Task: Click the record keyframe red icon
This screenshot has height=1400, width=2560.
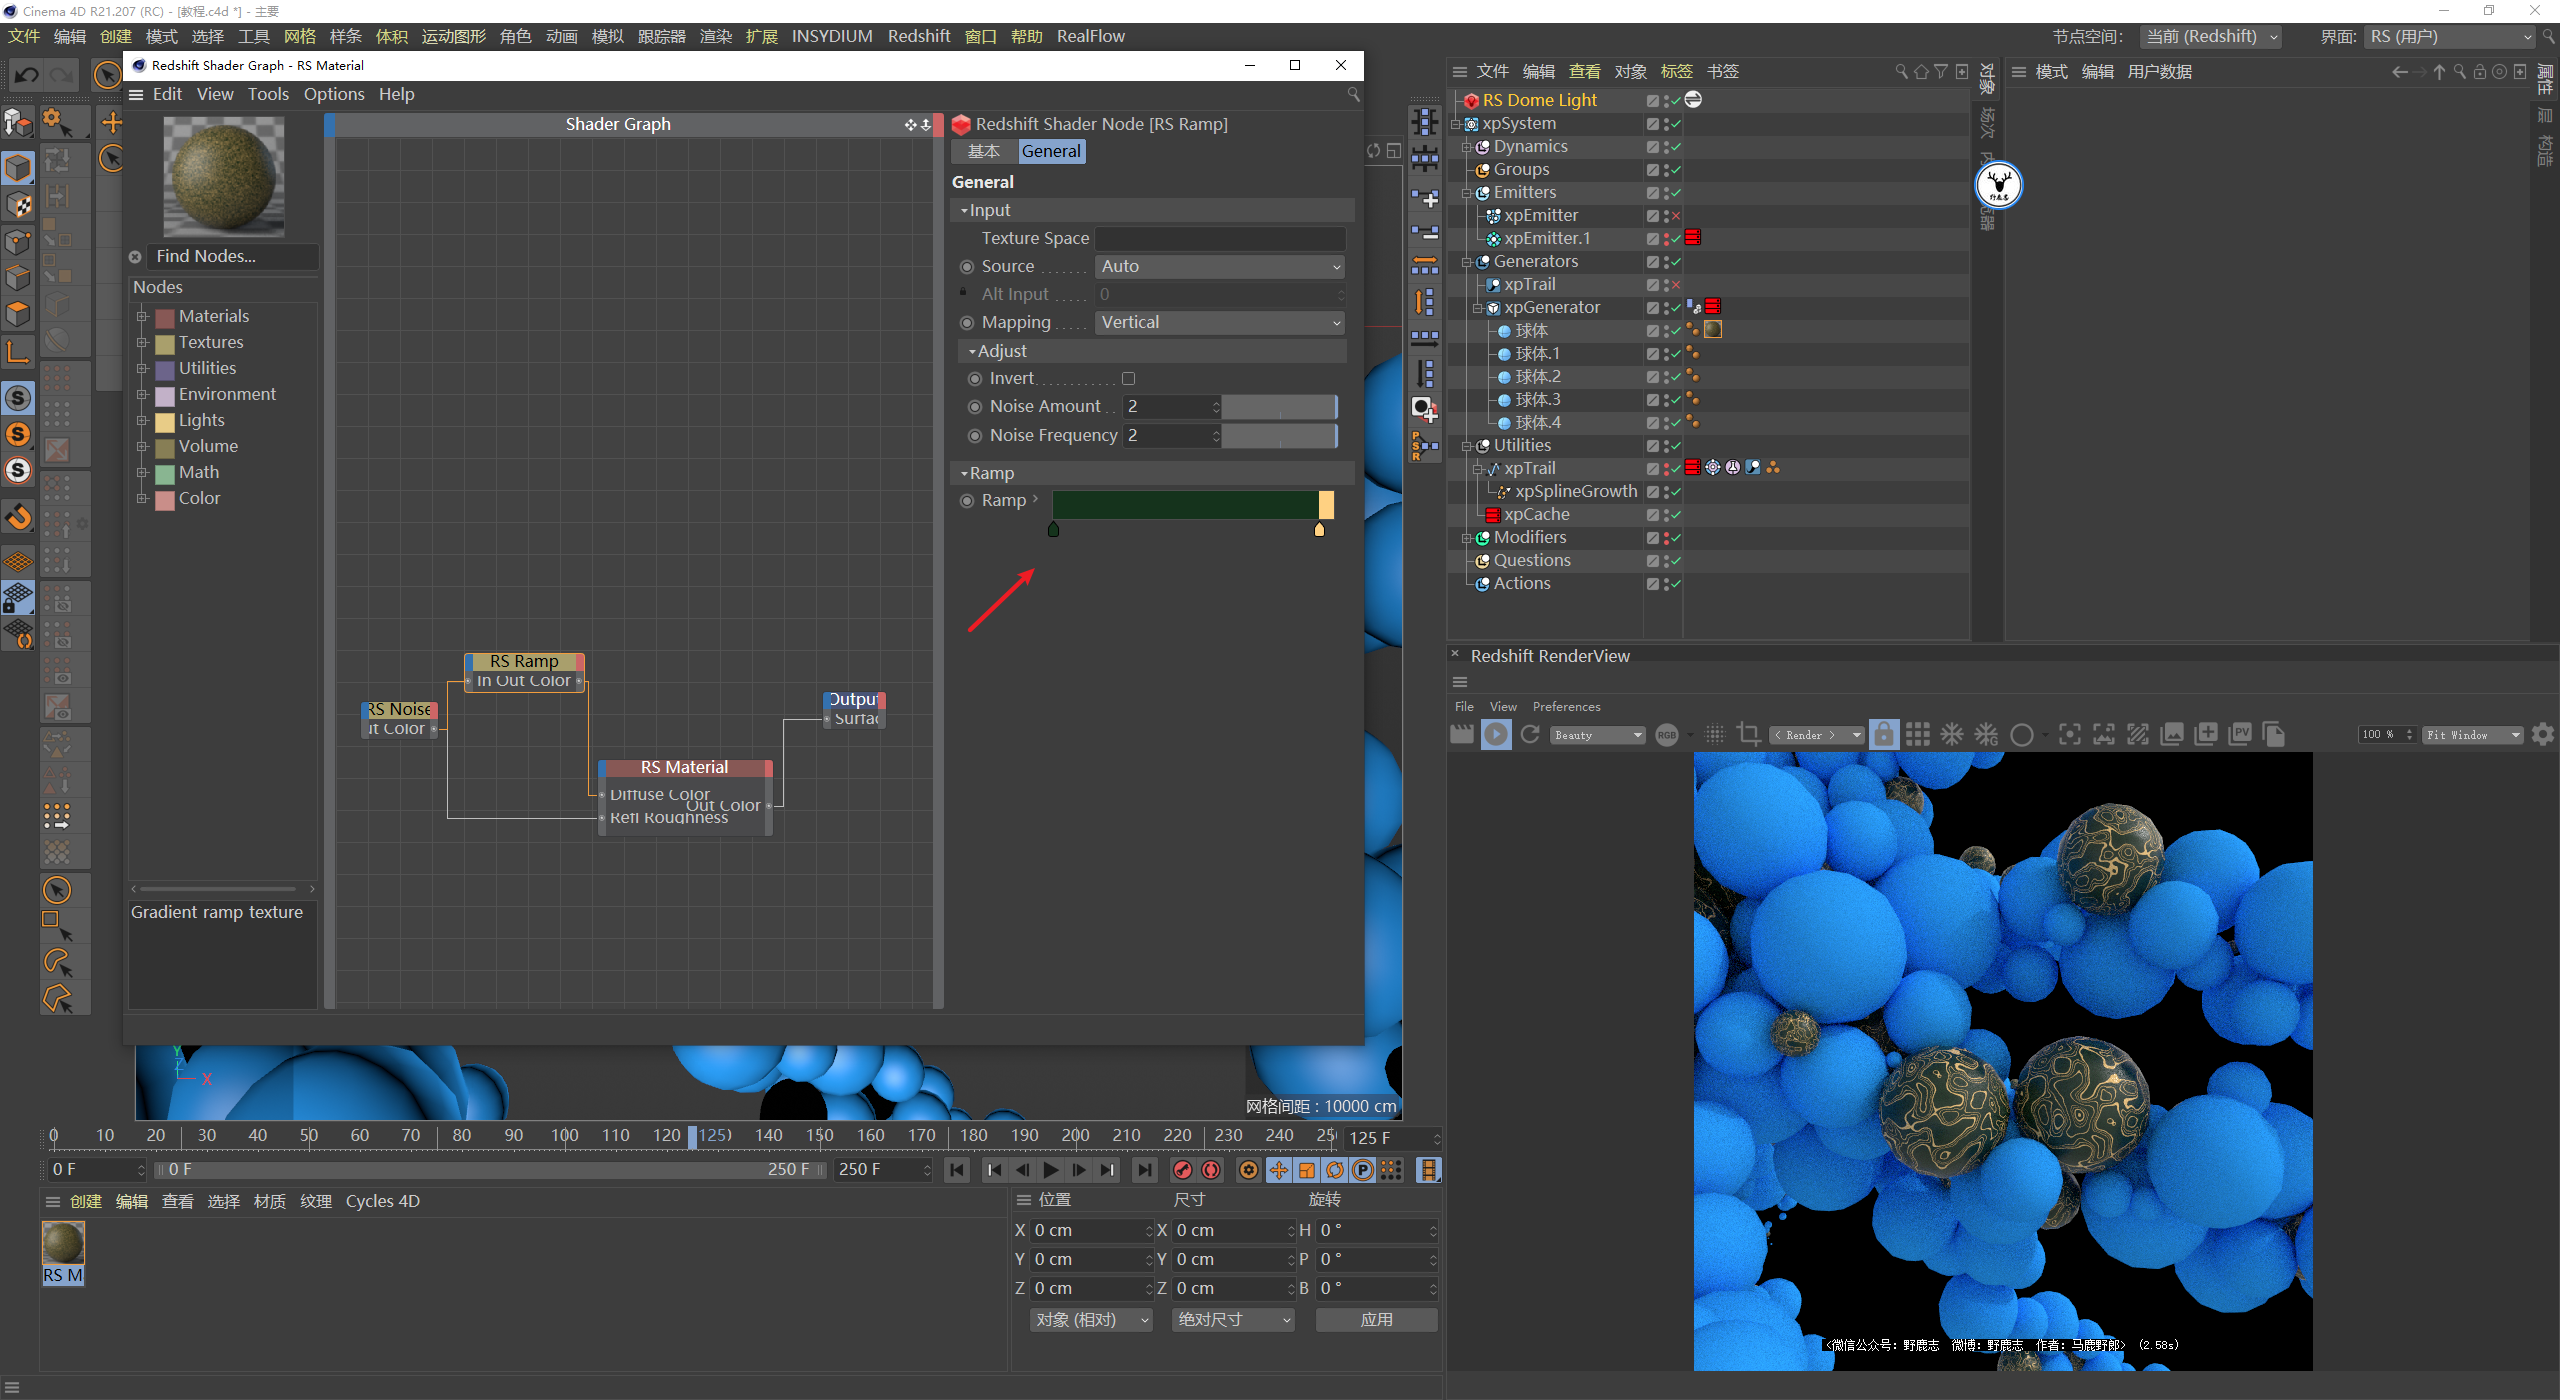Action: (1183, 1170)
